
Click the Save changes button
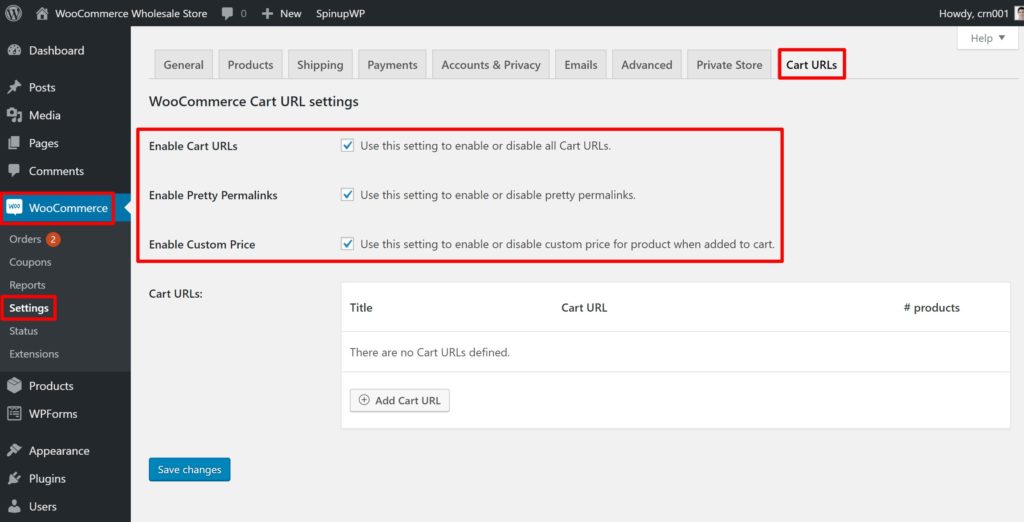[x=189, y=469]
